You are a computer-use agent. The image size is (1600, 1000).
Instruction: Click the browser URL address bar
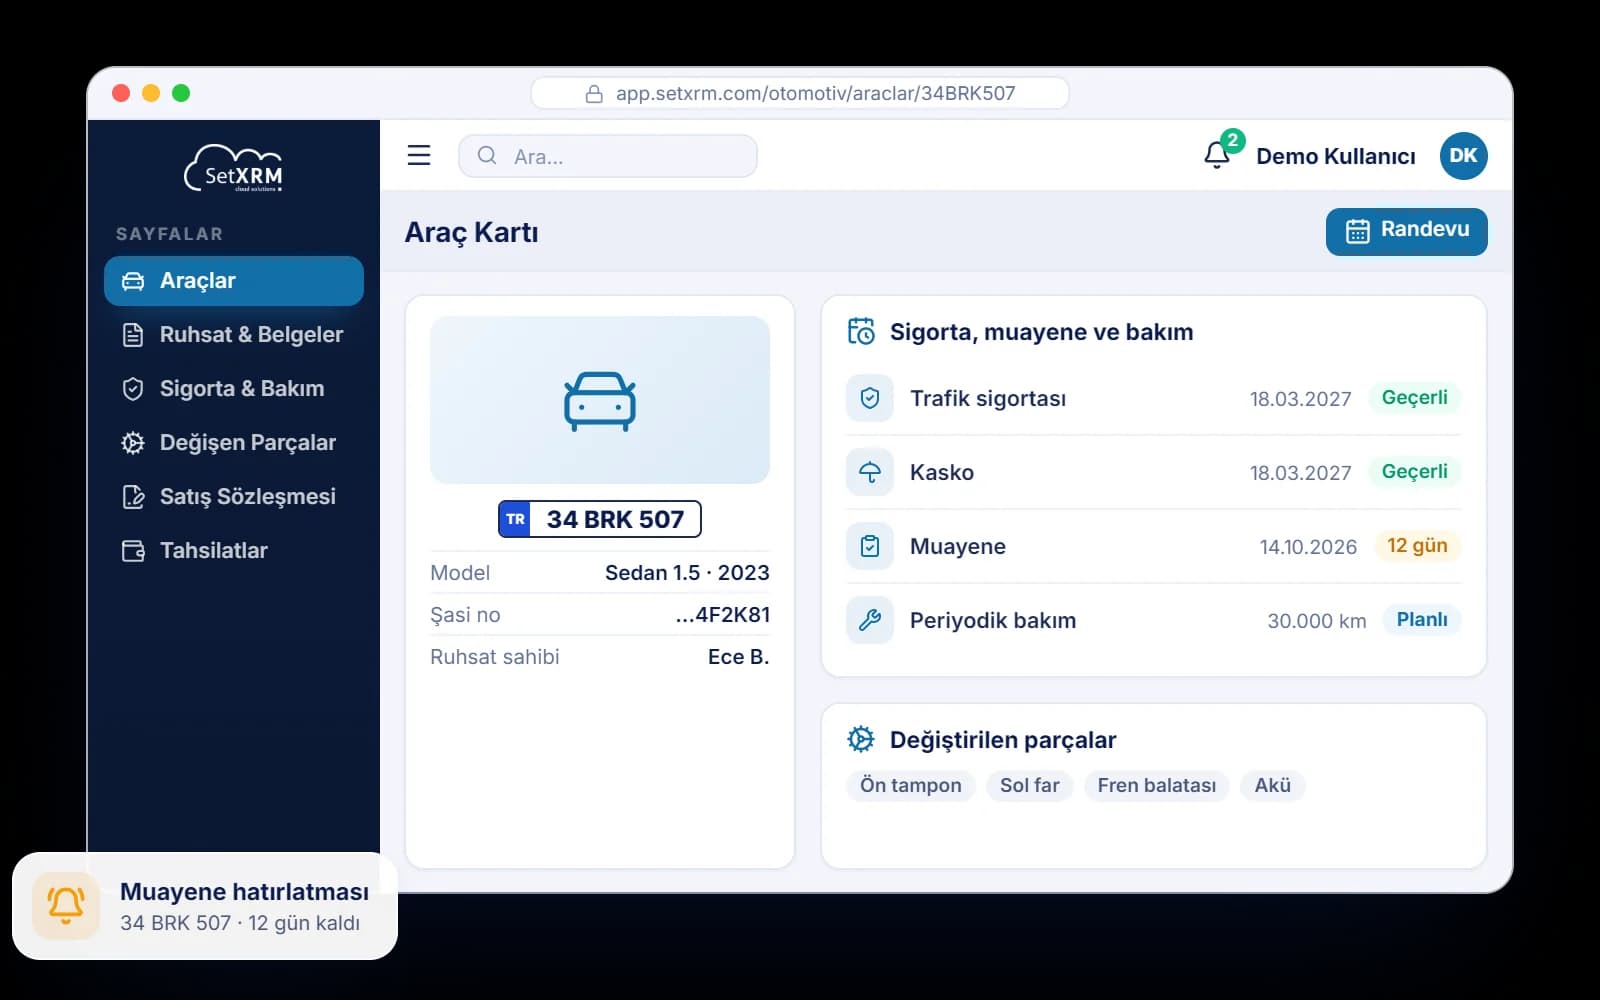(x=800, y=93)
